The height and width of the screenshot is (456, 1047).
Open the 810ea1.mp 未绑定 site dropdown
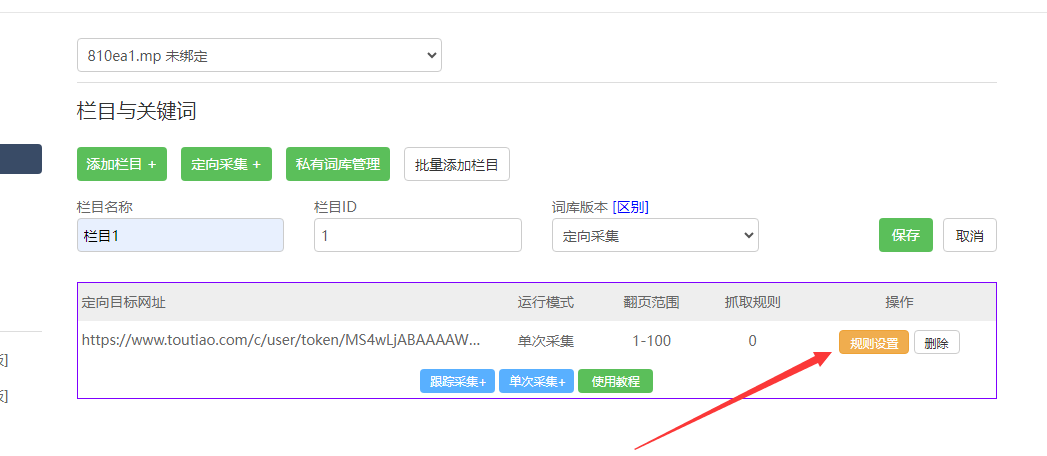[x=259, y=56]
